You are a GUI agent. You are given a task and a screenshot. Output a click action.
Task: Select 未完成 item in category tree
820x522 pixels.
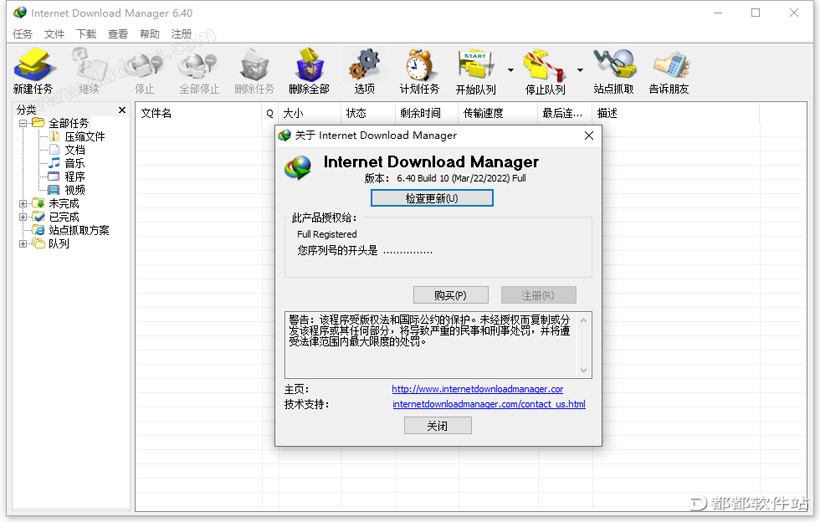[63, 203]
